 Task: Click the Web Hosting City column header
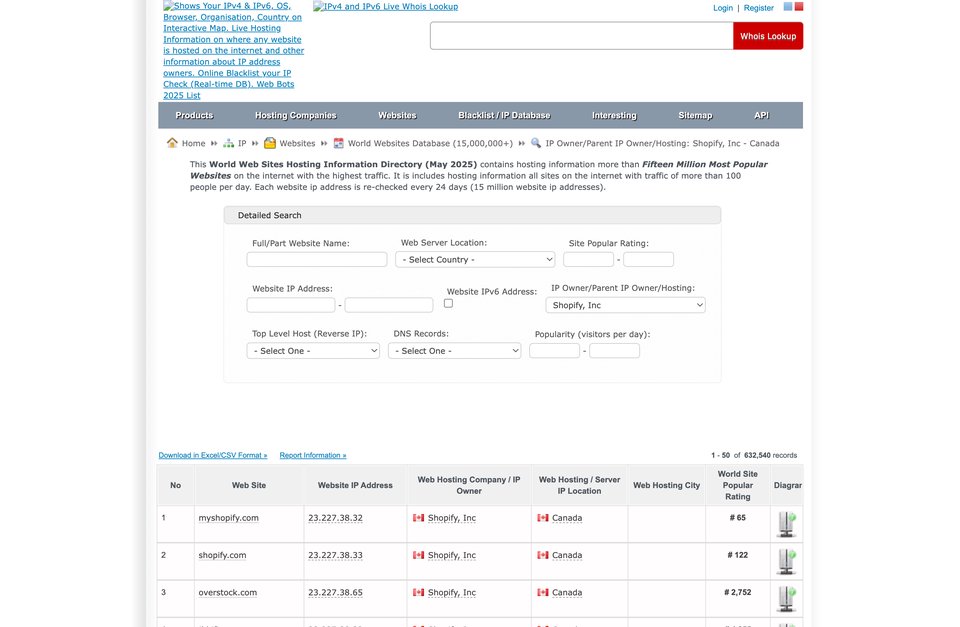pyautogui.click(x=667, y=485)
